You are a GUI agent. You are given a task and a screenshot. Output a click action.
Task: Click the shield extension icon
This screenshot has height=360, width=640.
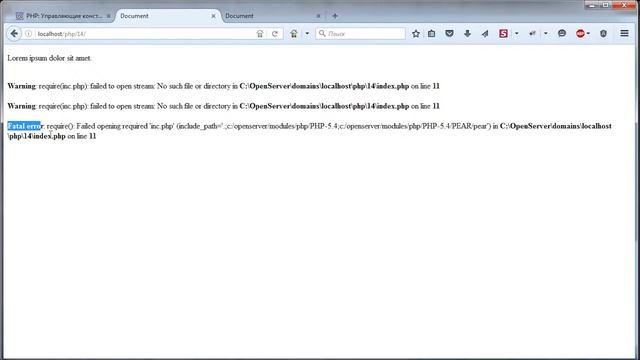[x=603, y=34]
